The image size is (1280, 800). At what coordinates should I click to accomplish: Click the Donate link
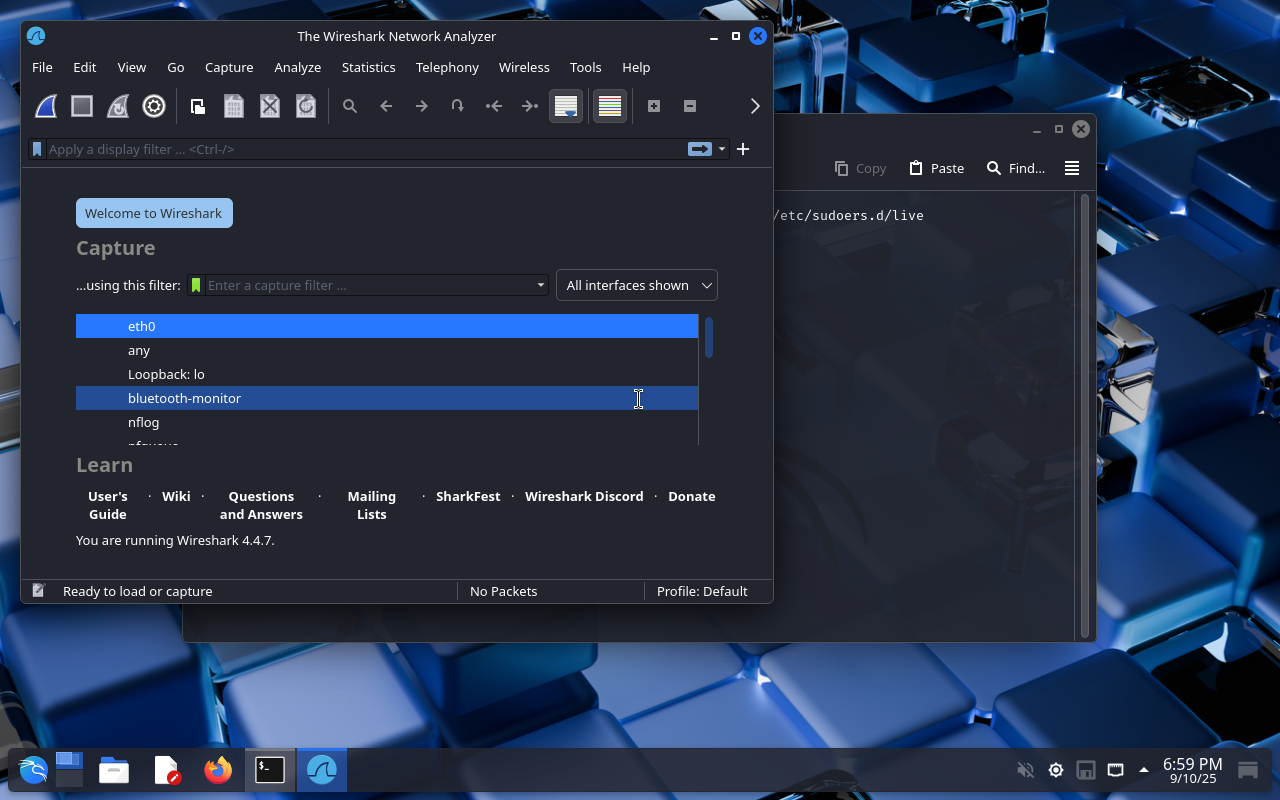(692, 496)
